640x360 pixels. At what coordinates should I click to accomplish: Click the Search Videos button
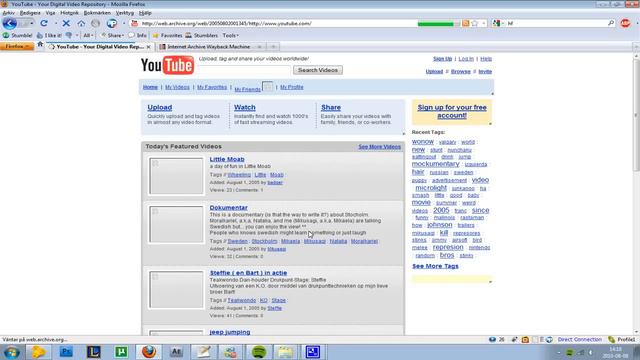pos(318,70)
